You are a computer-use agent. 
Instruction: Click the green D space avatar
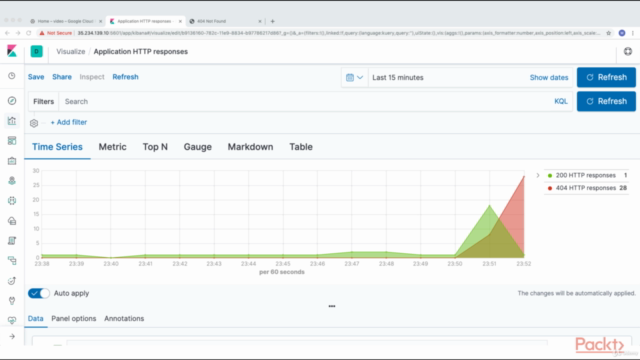[36, 51]
